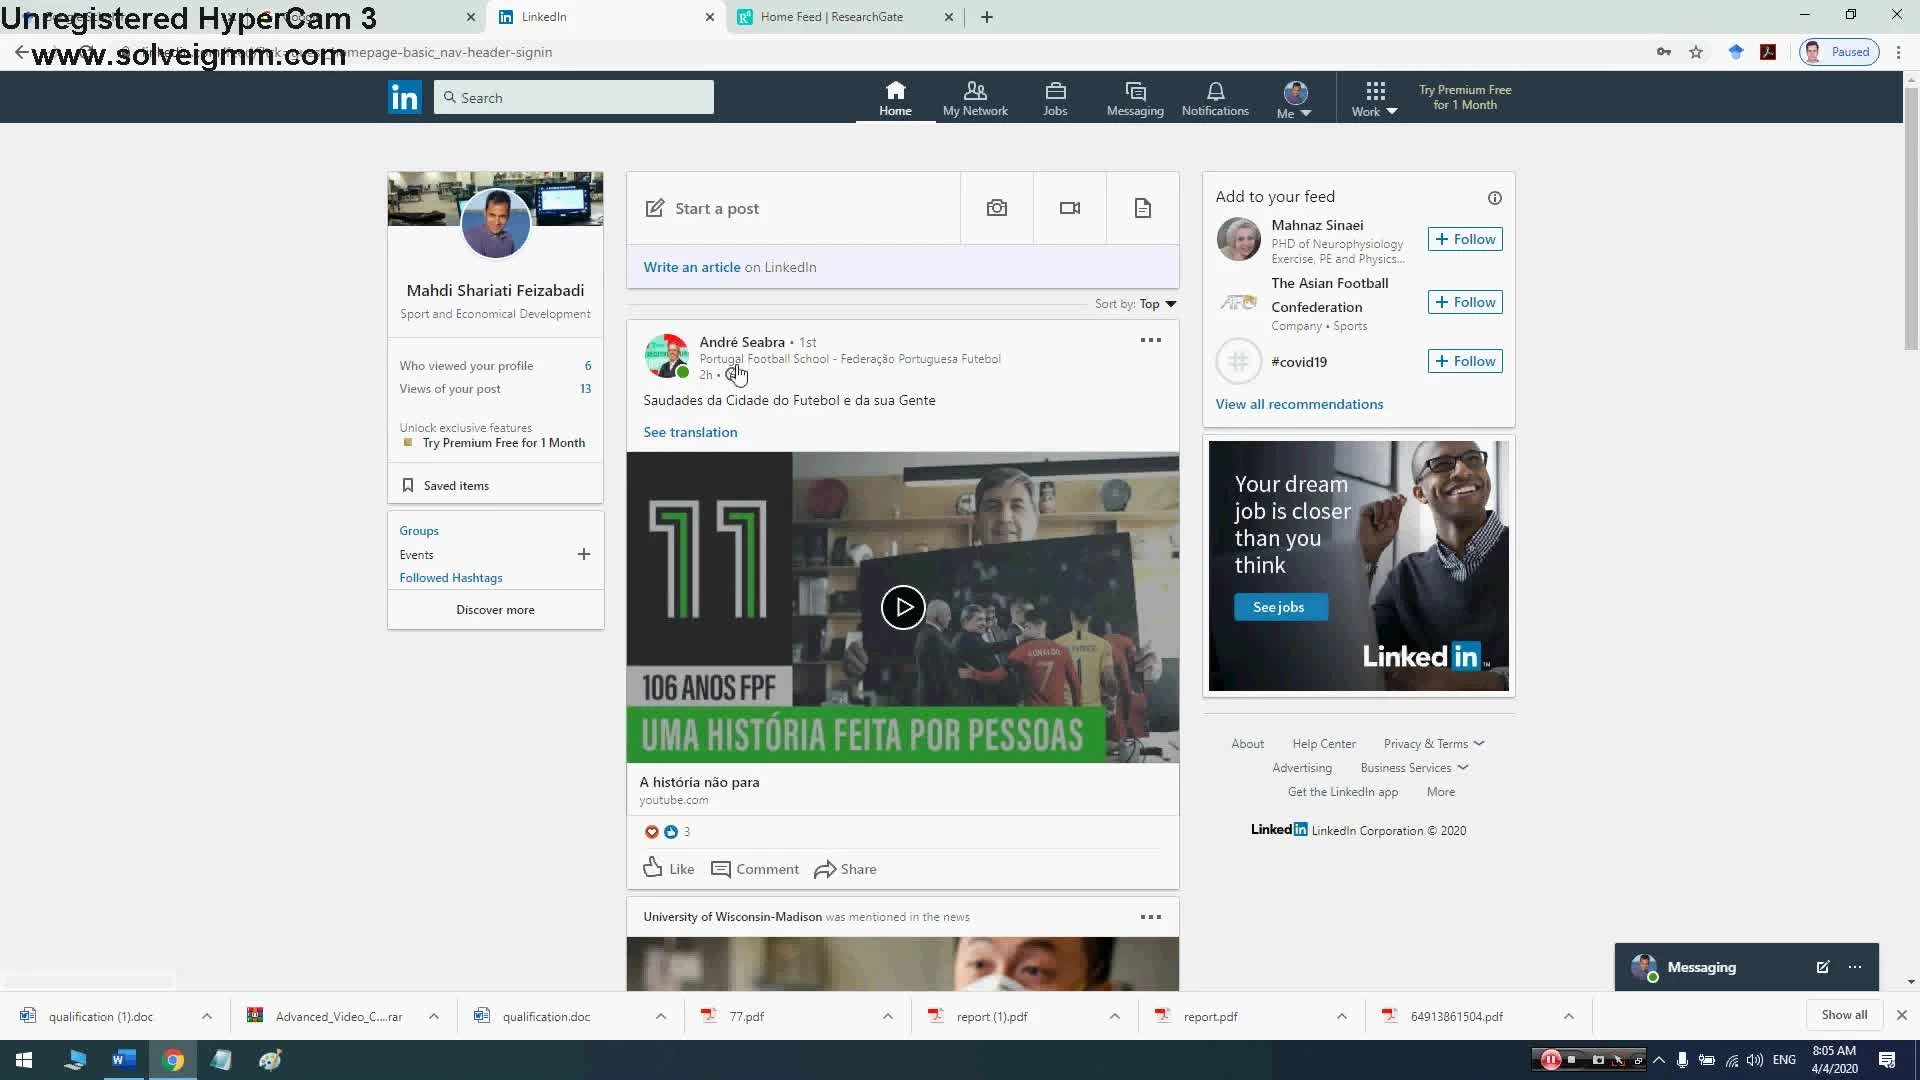Open Messaging bar more options

(x=1855, y=967)
